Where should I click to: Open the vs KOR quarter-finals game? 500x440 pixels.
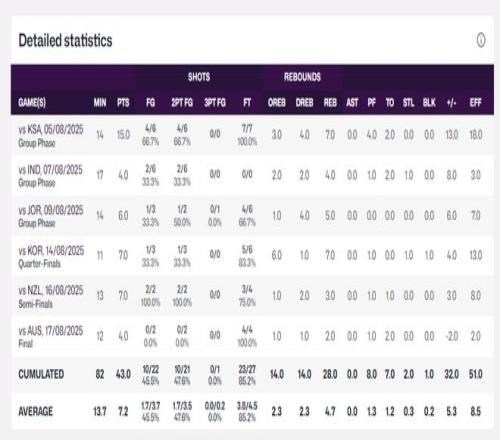coord(252,256)
